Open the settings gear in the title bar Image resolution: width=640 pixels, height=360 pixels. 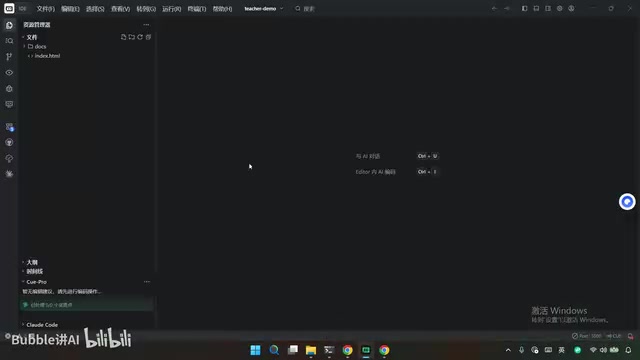pyautogui.click(x=560, y=9)
